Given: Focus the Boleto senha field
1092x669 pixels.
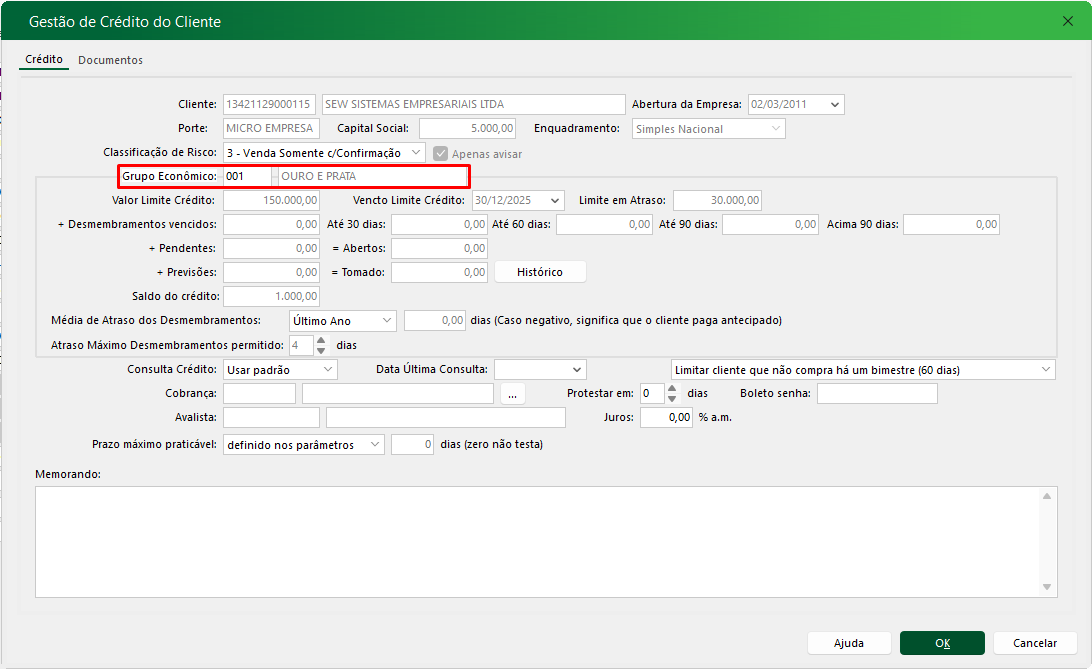Looking at the screenshot, I should [x=878, y=394].
